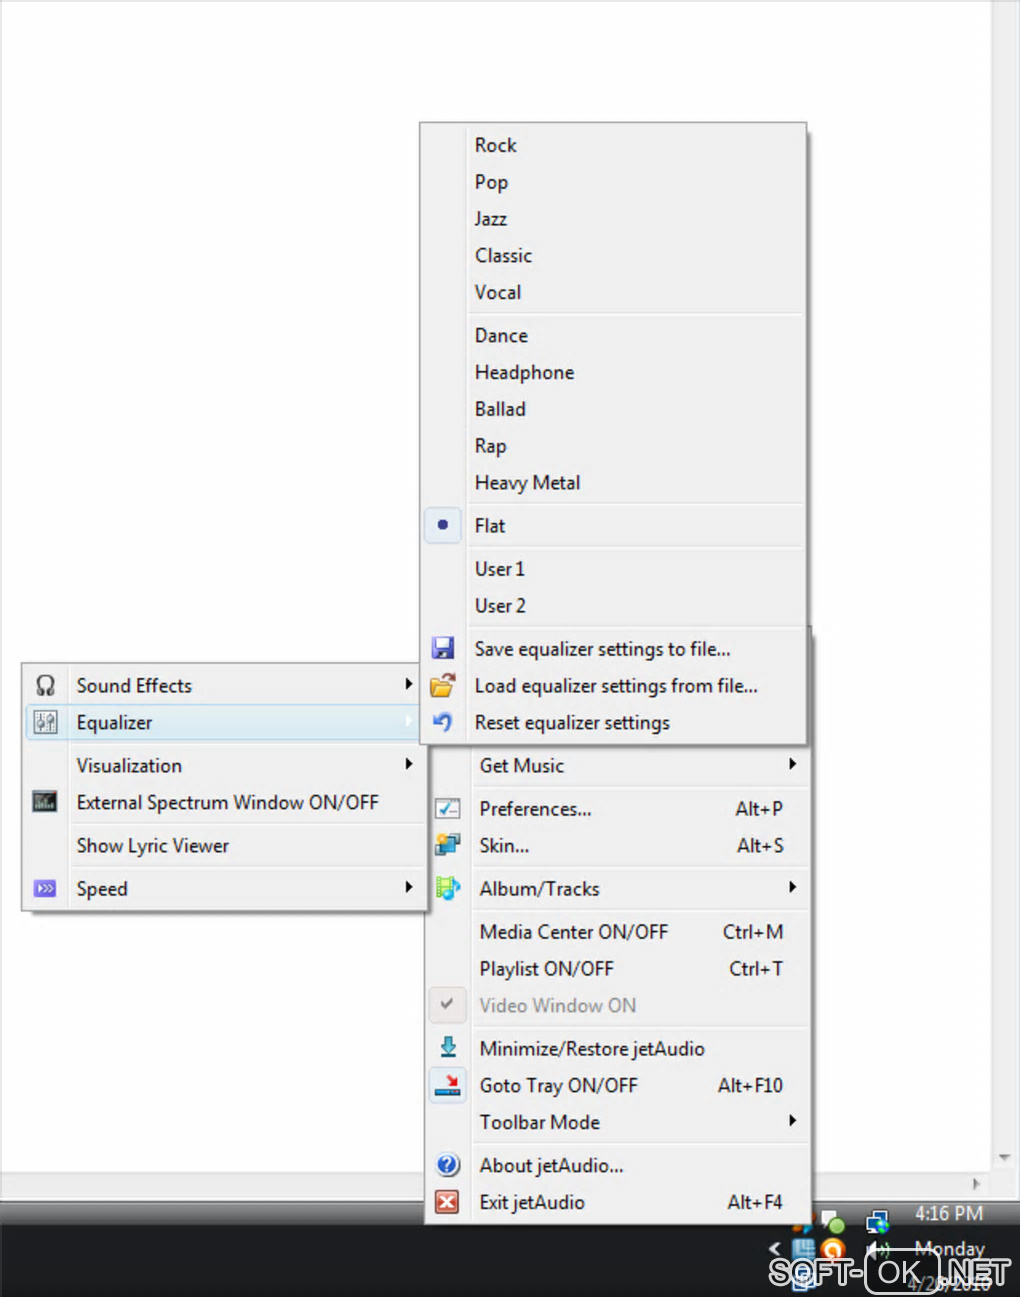The height and width of the screenshot is (1297, 1020).
Task: Choose the Dance equalizer preset
Action: [x=613, y=335]
